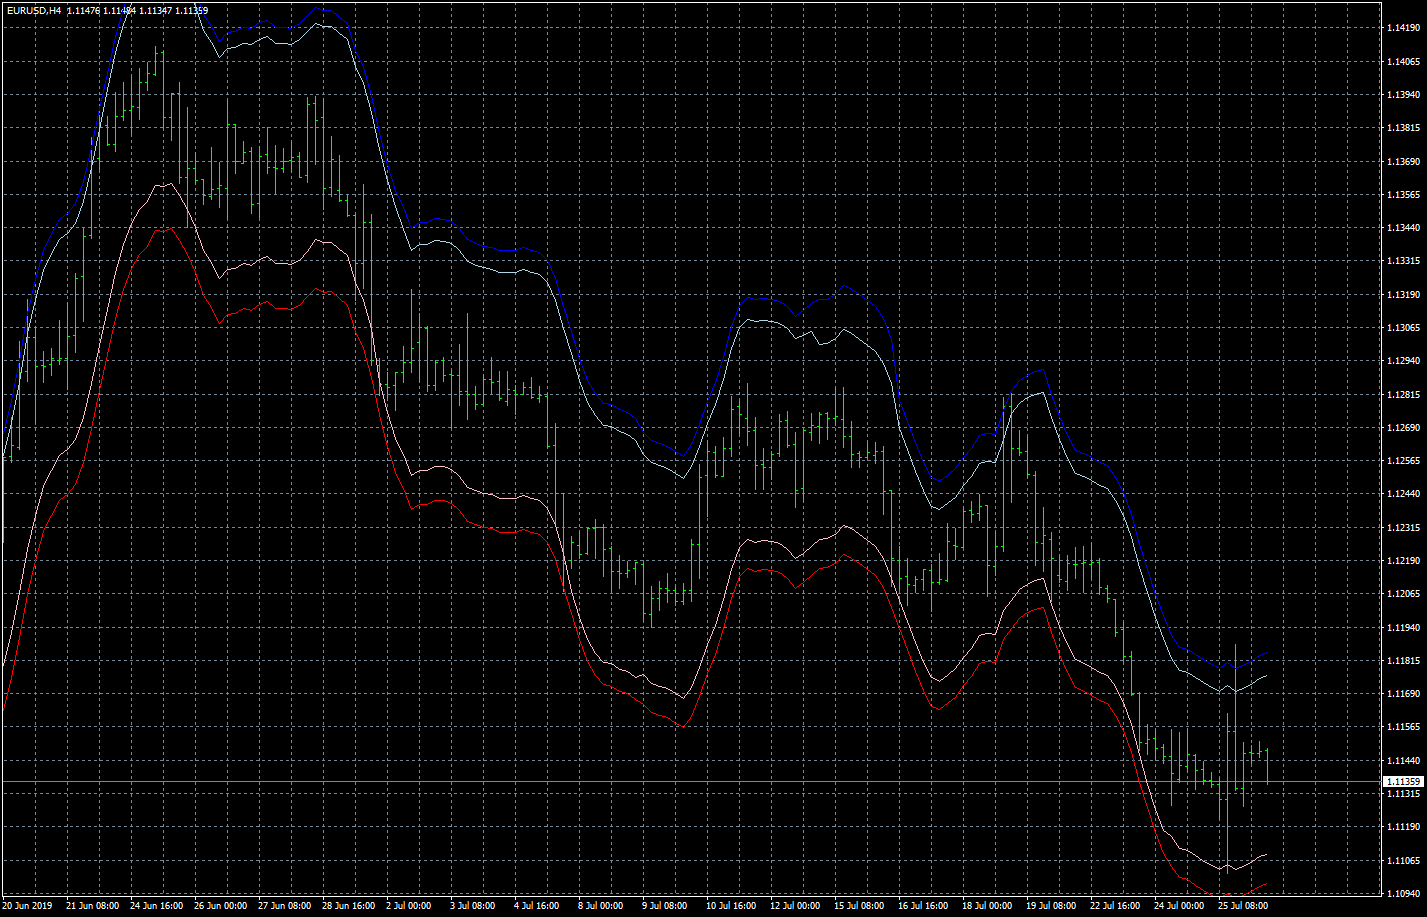Click the 1.14065 price axis label
This screenshot has width=1427, height=917.
click(x=1402, y=62)
